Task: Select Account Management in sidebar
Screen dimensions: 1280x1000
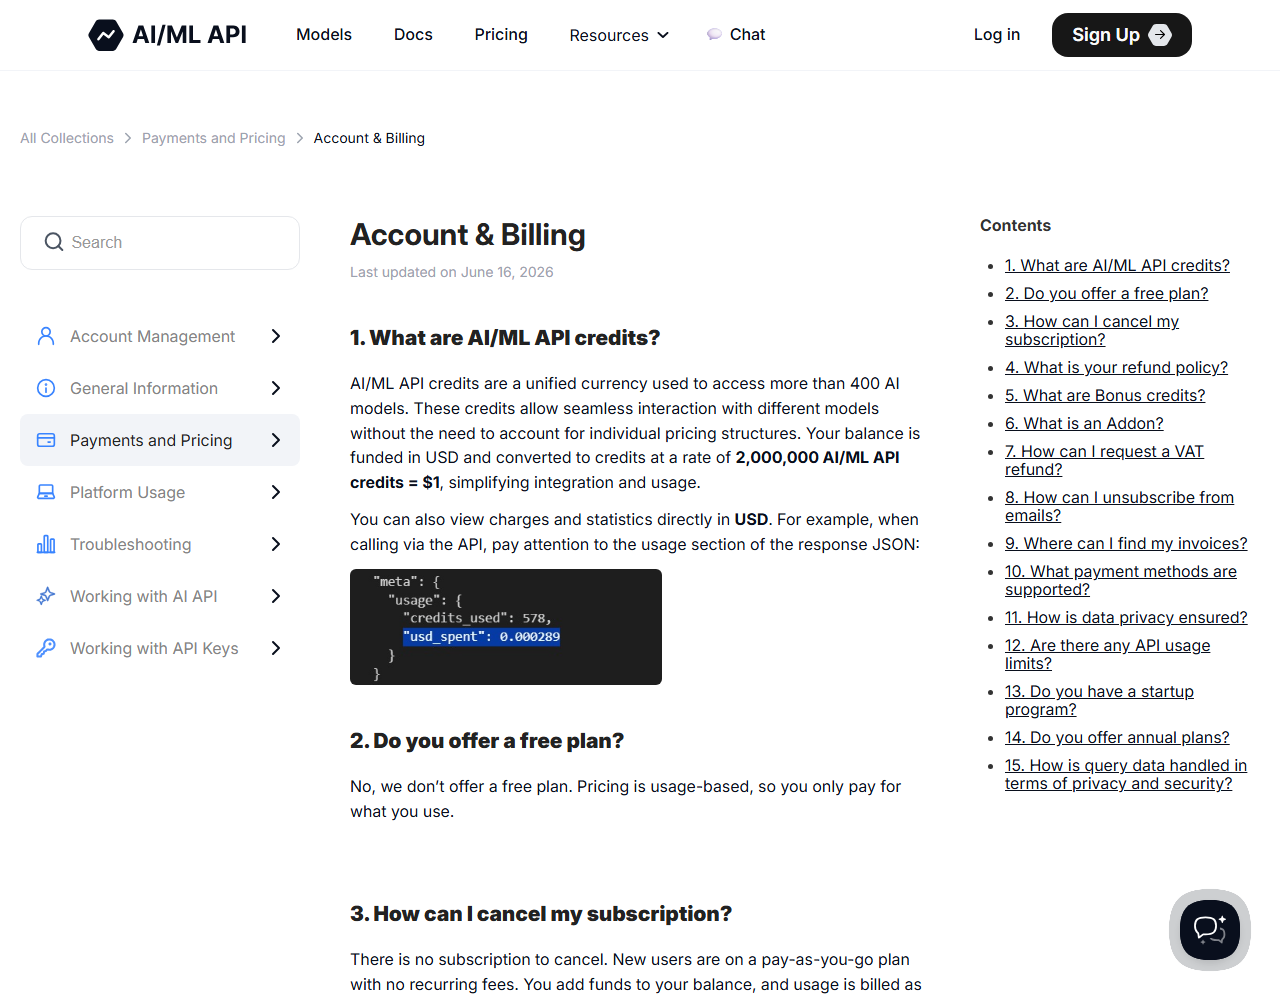Action: (x=160, y=336)
